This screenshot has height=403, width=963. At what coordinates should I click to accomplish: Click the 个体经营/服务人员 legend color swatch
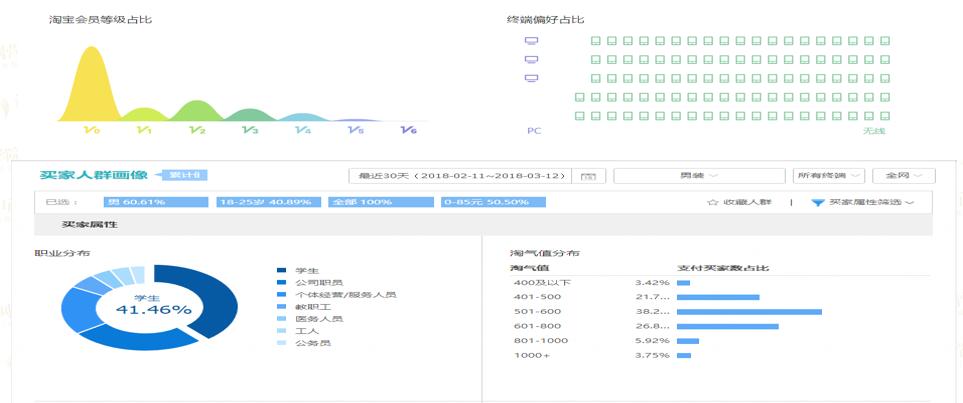pyautogui.click(x=281, y=295)
